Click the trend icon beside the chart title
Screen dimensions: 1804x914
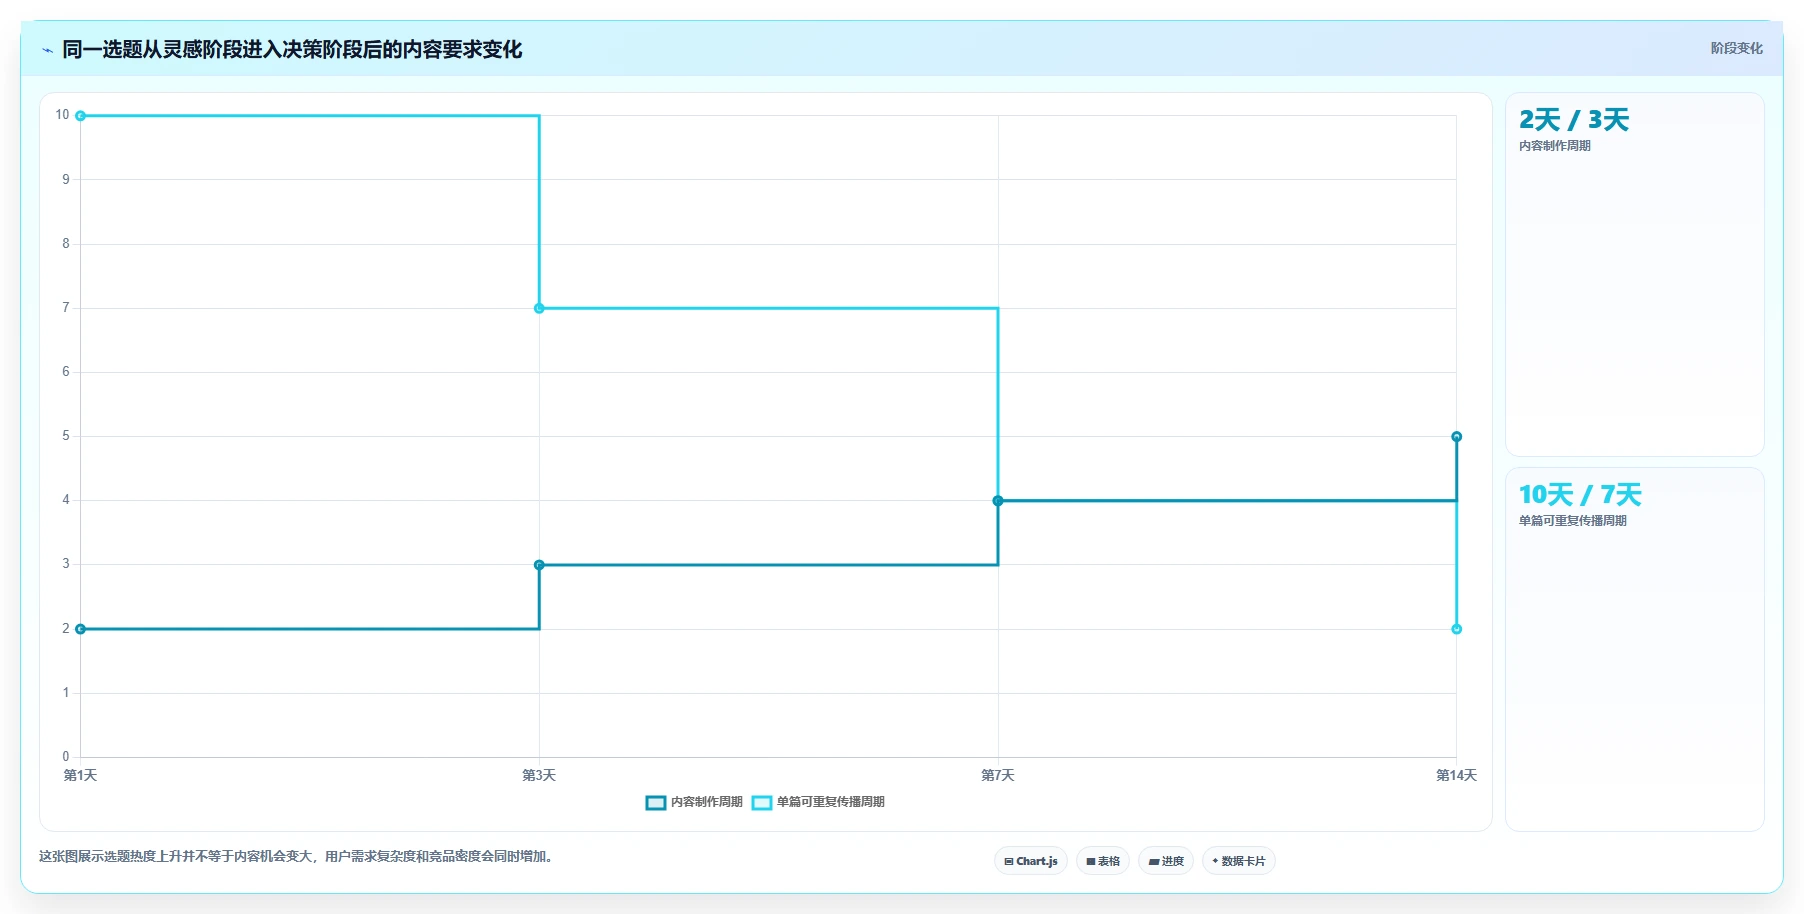(47, 50)
